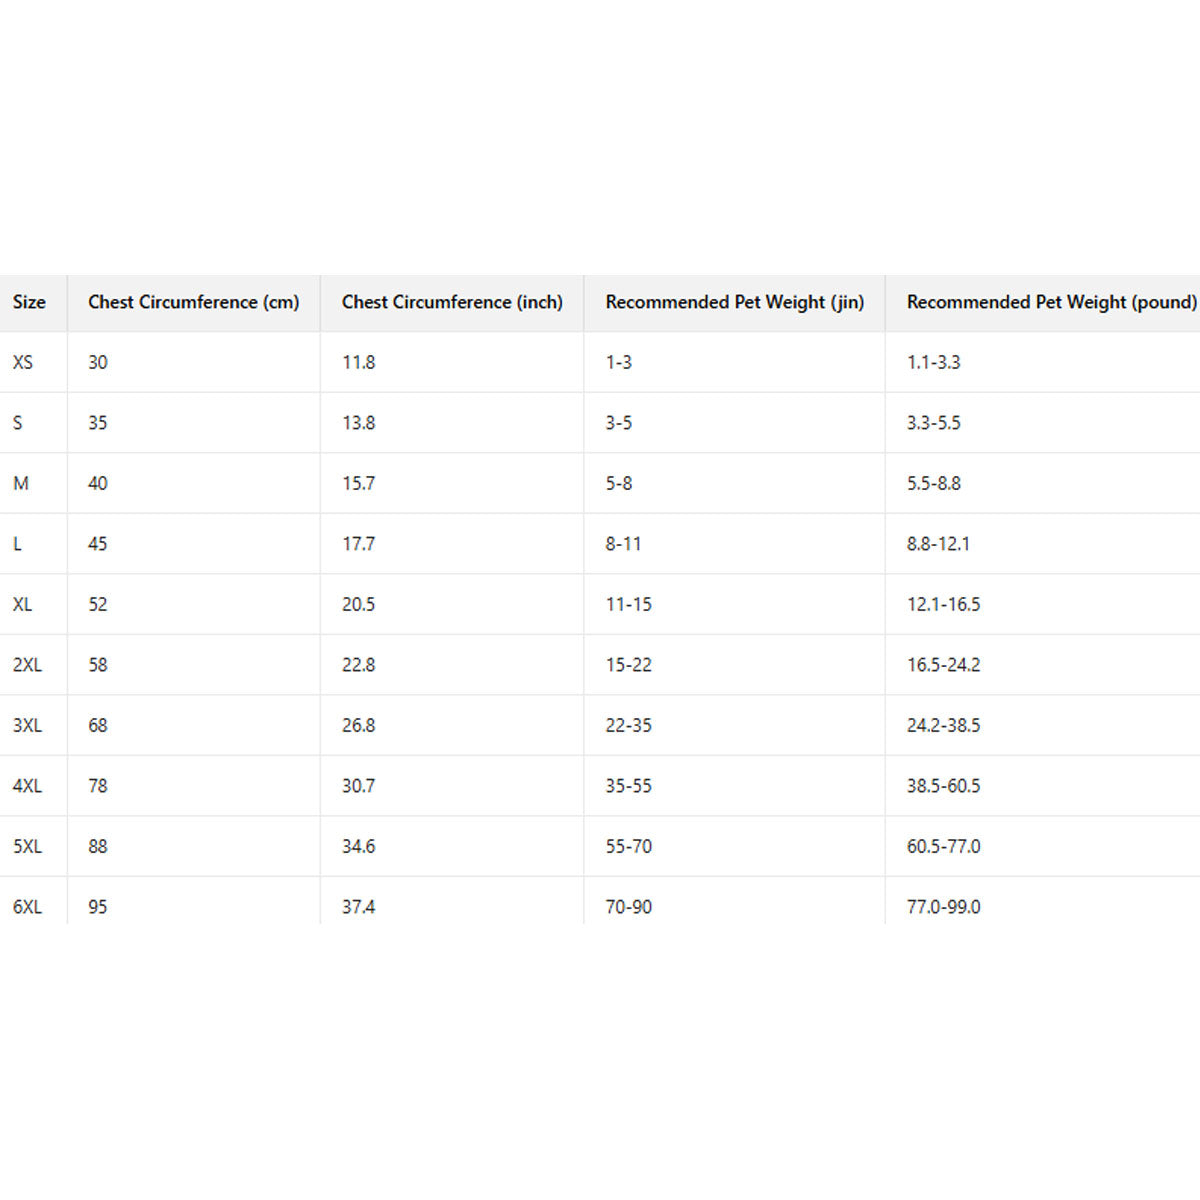Select the 5XL size row label
1200x1200 pixels.
(x=27, y=846)
